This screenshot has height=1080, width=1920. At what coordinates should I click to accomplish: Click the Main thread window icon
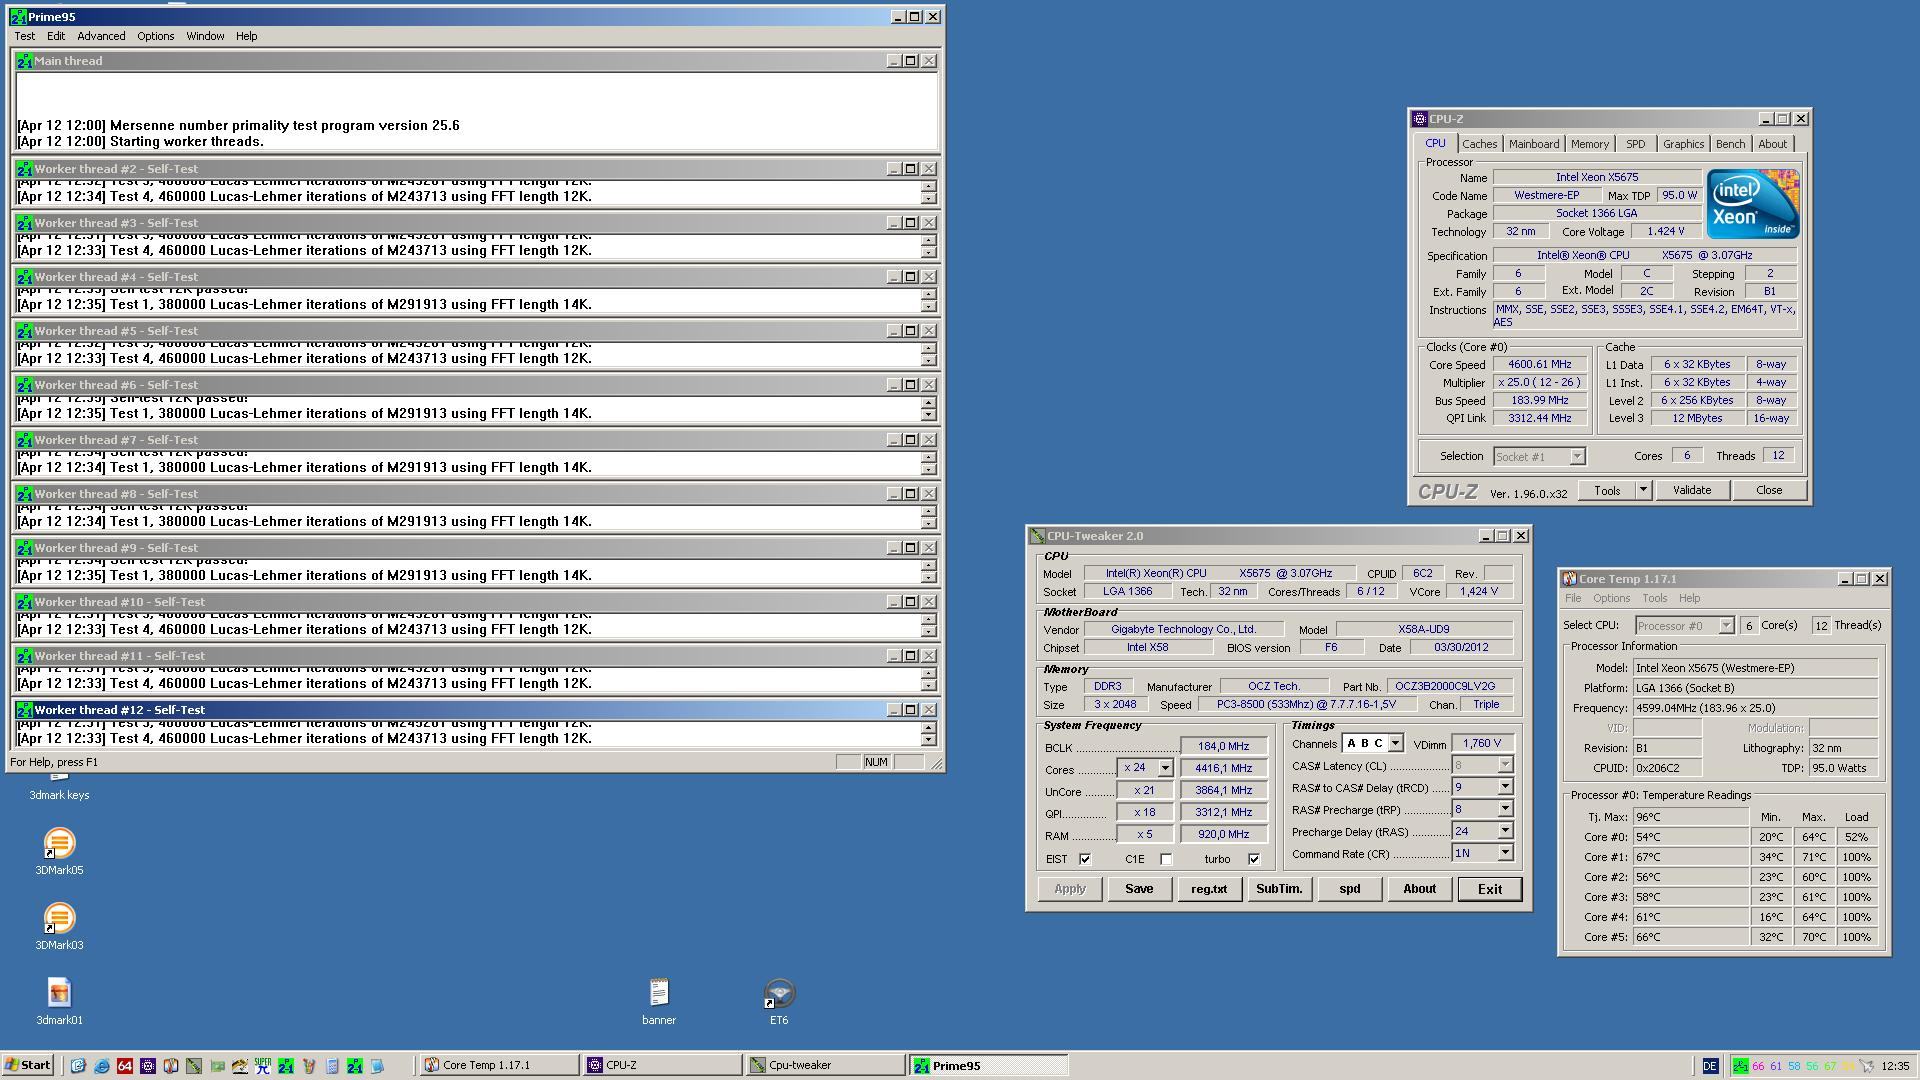coord(24,61)
